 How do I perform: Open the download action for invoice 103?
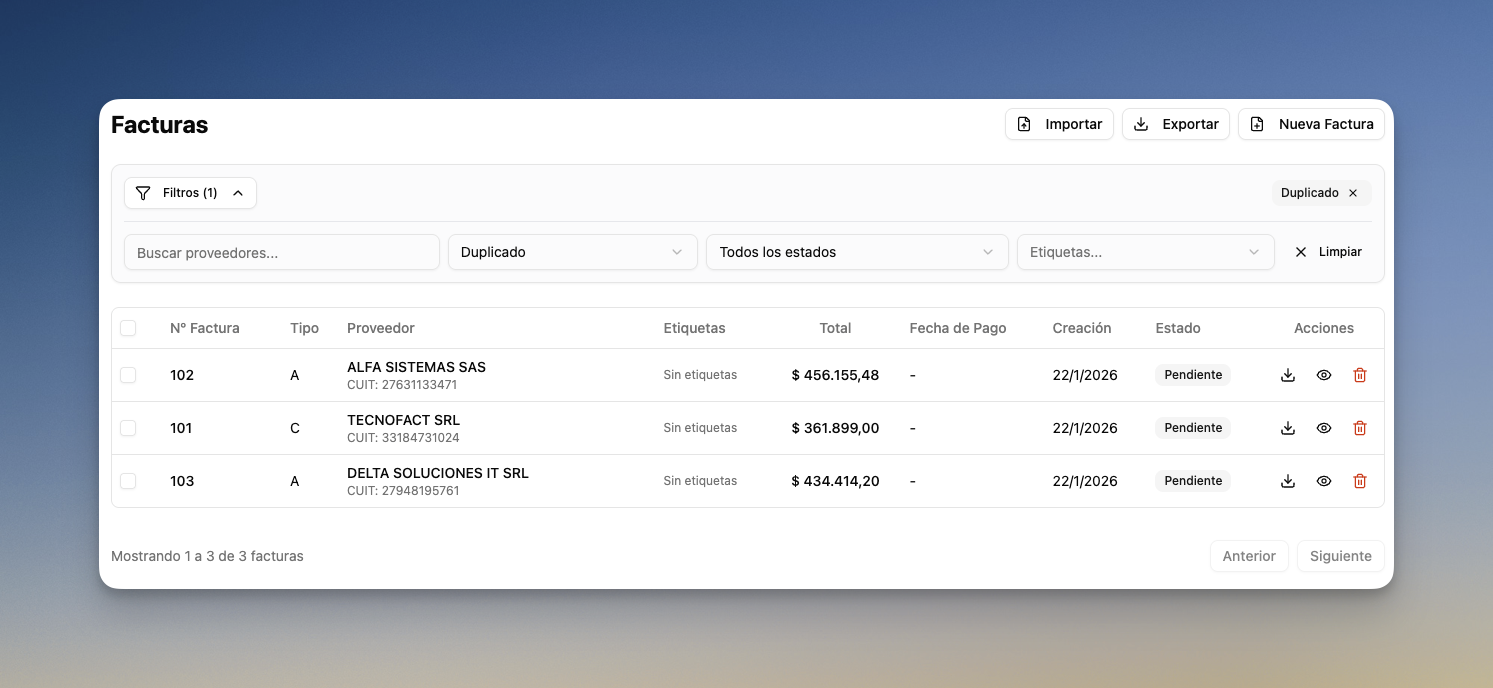point(1287,481)
